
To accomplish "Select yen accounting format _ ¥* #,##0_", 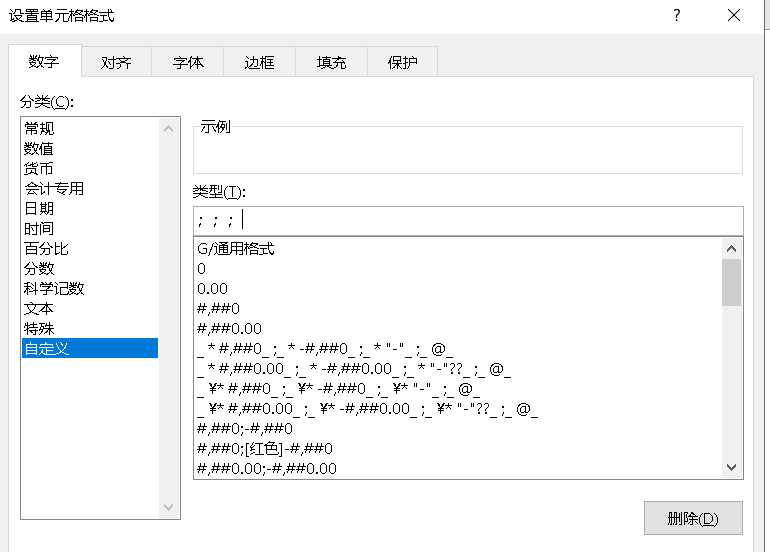I will point(458,389).
